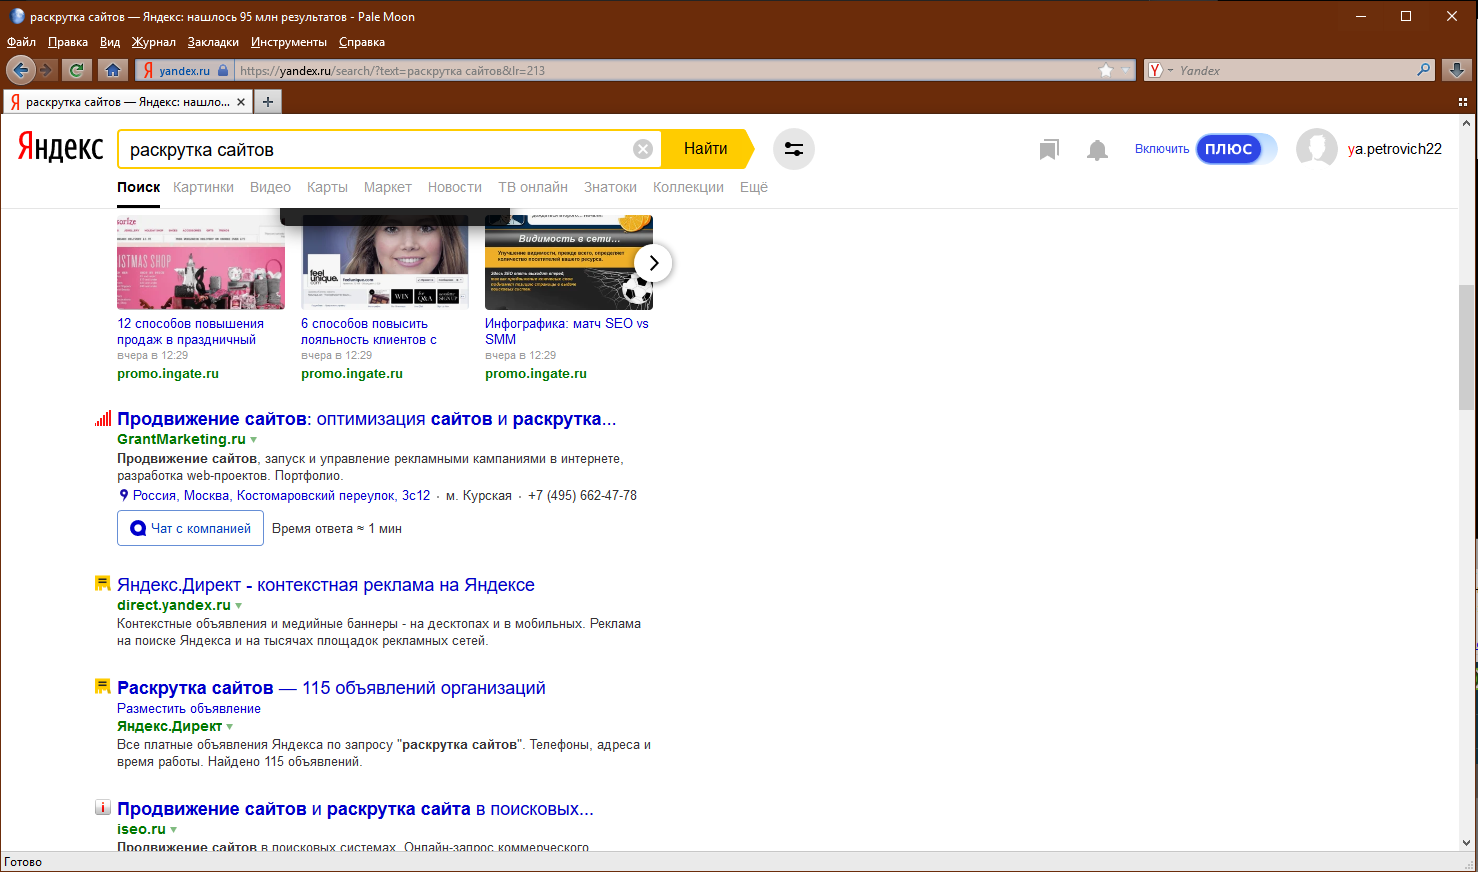Open Продвижение сайтов: оптимизация сайтов result
The width and height of the screenshot is (1478, 872).
366,419
